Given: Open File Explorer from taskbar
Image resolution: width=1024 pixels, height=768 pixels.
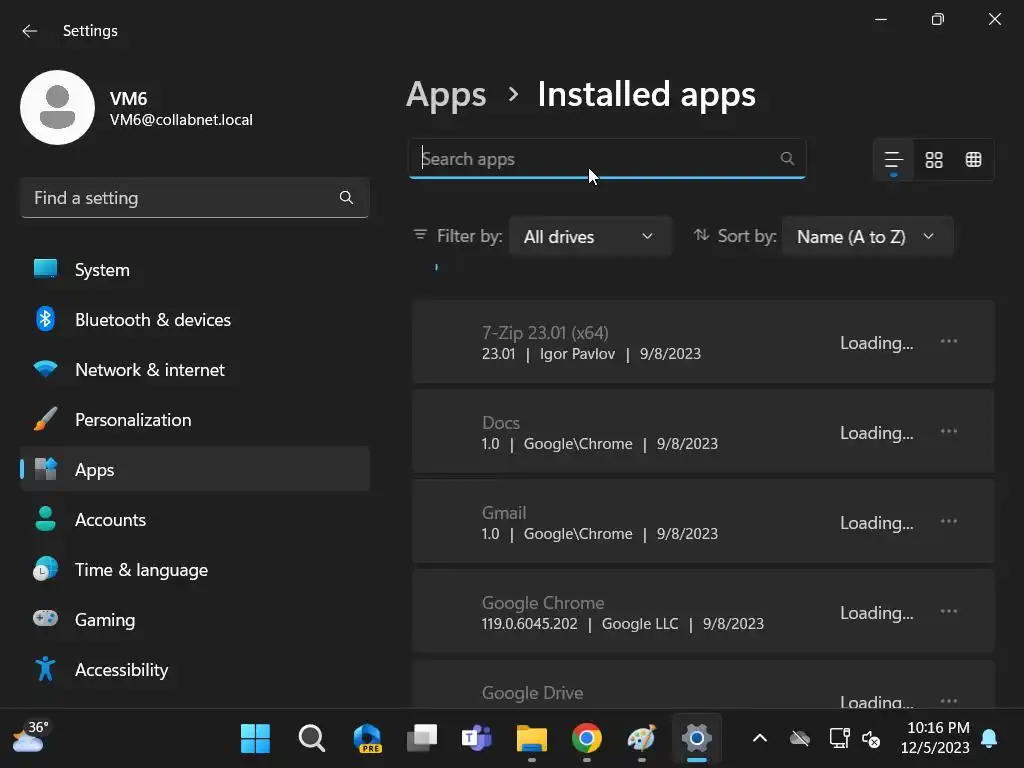Looking at the screenshot, I should [532, 739].
